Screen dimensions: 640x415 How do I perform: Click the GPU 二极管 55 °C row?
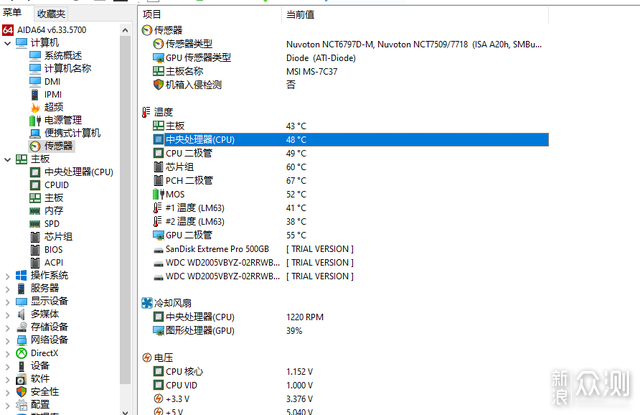tap(351, 235)
